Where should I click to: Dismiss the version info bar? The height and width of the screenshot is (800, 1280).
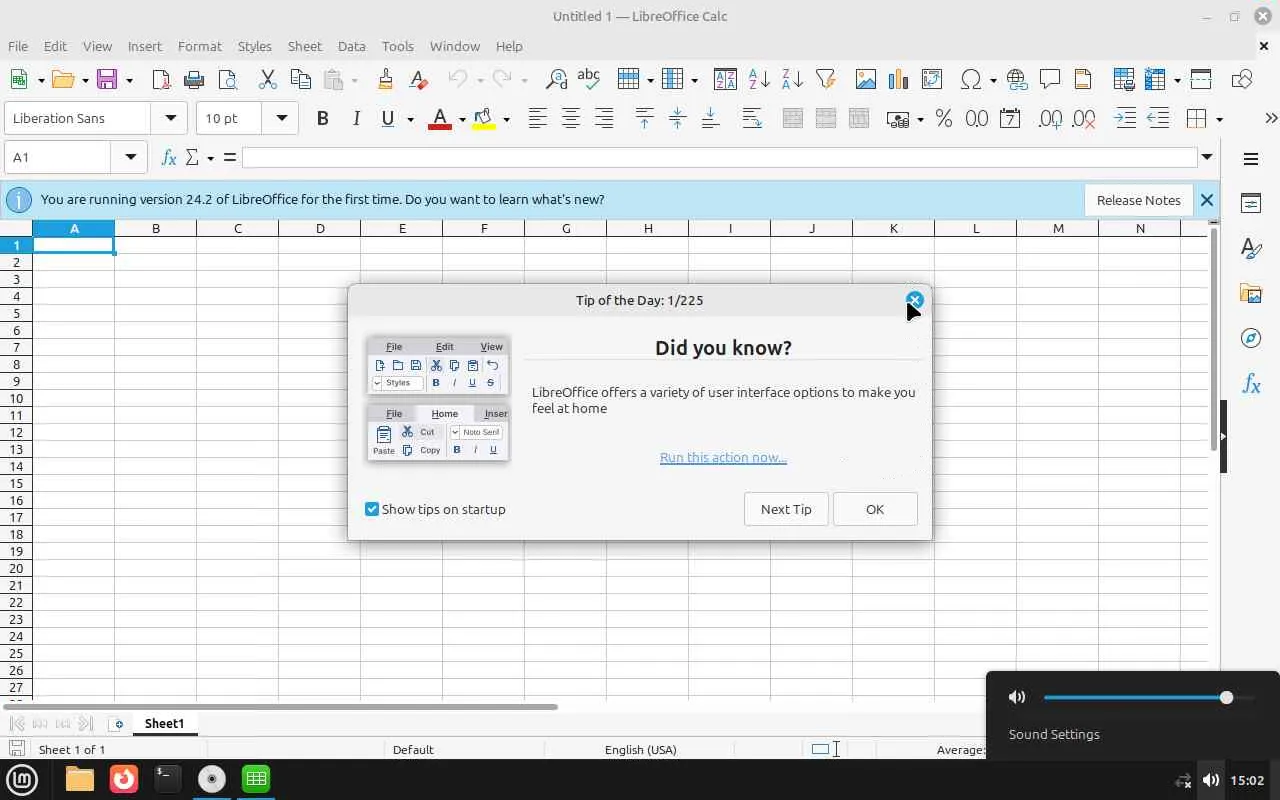(x=1207, y=200)
